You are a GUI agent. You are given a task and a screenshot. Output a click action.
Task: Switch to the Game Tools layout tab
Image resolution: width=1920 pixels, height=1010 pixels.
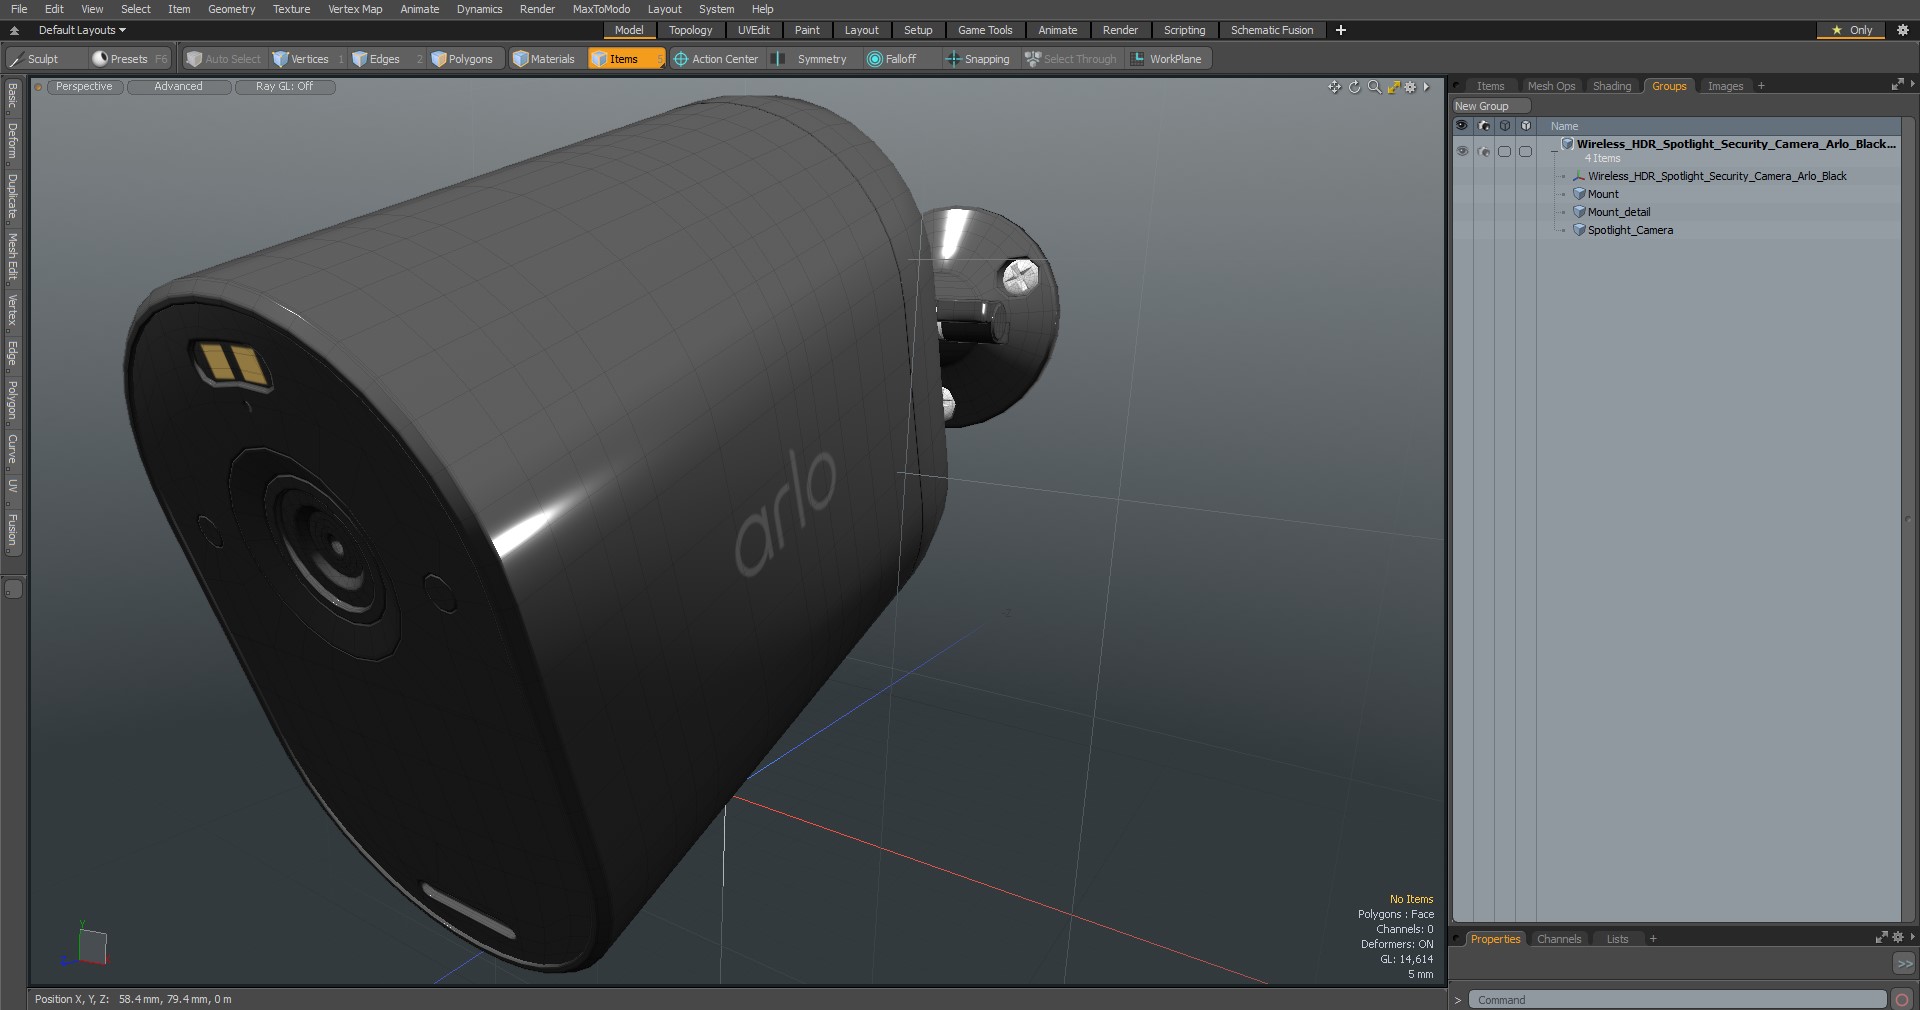pos(985,30)
